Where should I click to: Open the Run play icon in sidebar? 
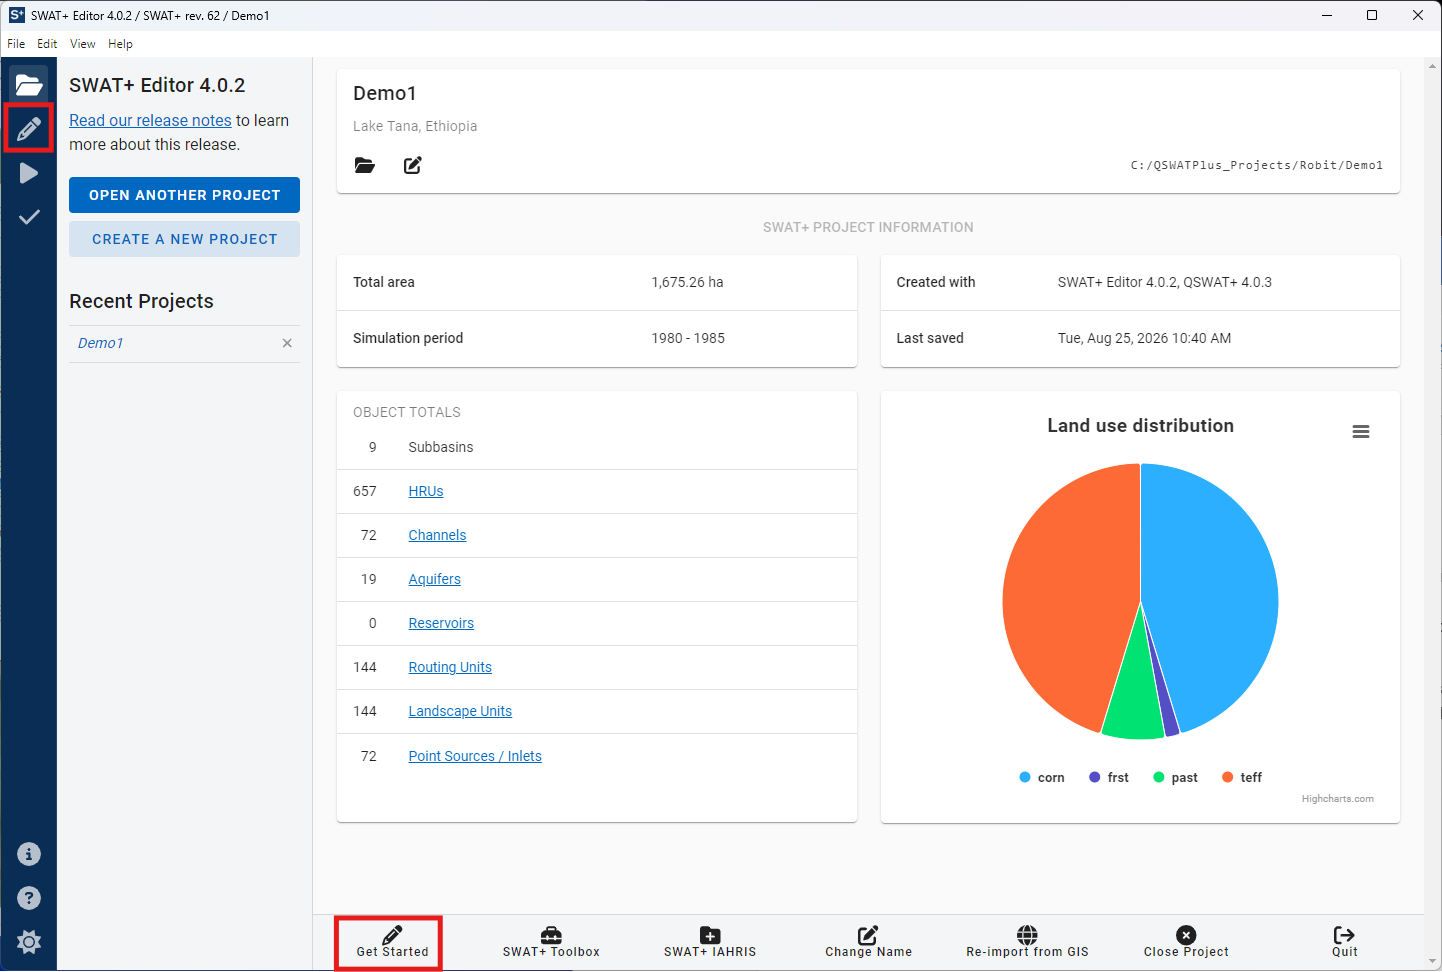(x=29, y=173)
